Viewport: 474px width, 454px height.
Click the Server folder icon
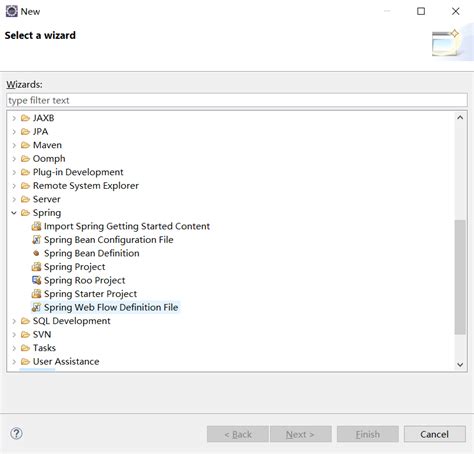[x=25, y=199]
